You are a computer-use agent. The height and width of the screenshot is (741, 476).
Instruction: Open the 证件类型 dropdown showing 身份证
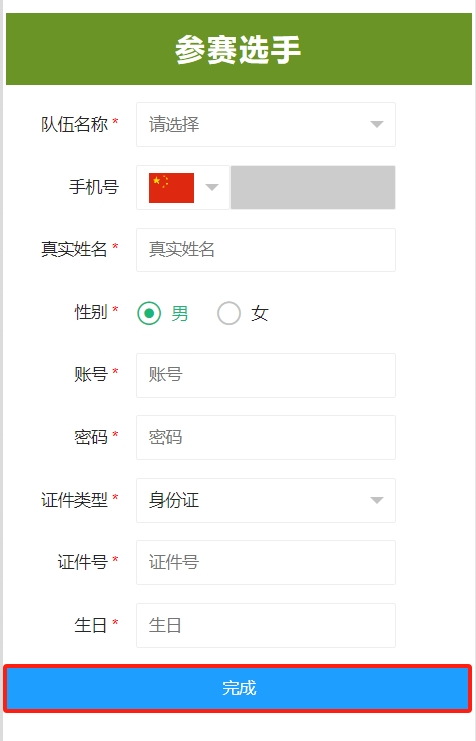point(266,500)
